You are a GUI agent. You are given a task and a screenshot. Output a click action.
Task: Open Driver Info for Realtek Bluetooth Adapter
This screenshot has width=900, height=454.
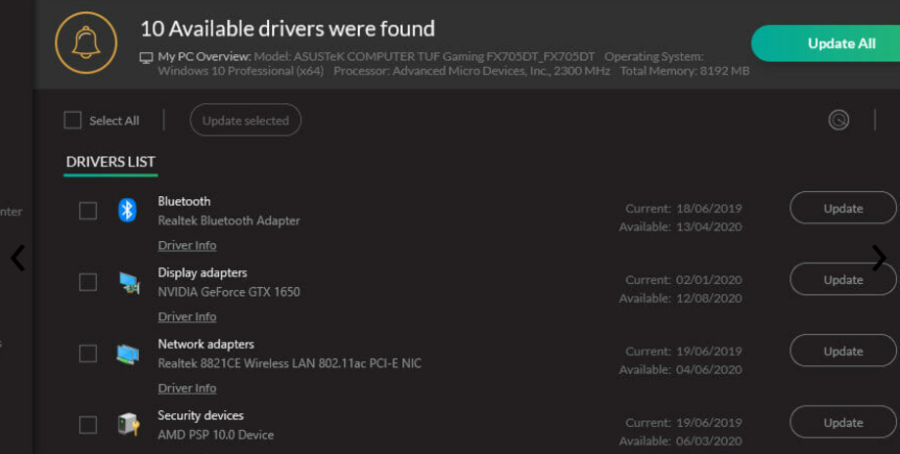point(187,245)
